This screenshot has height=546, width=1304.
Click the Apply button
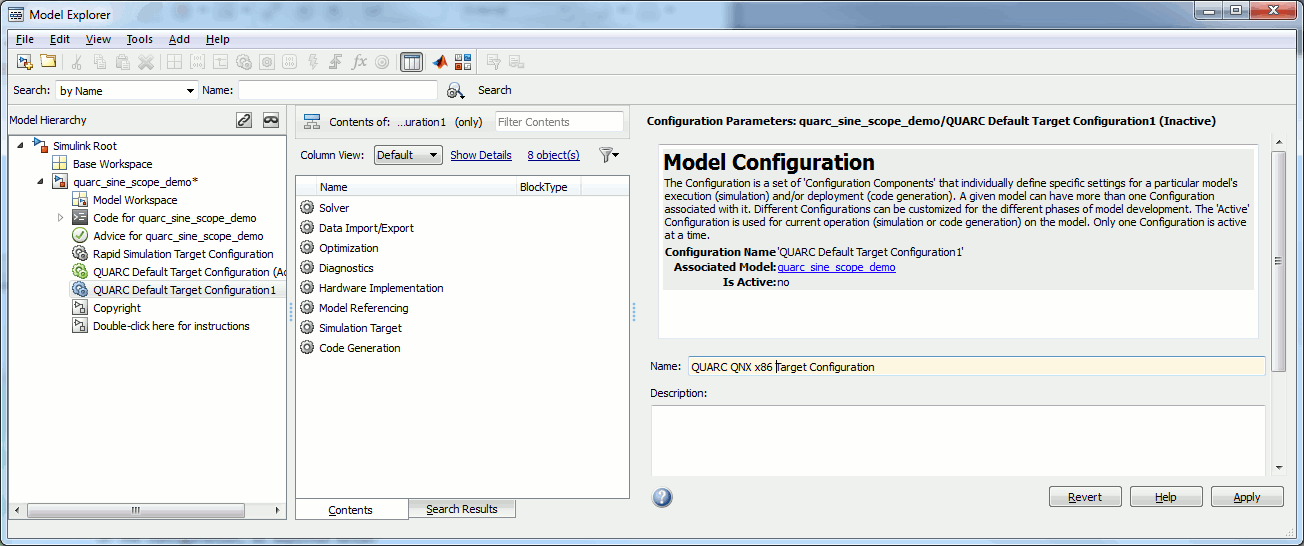pos(1246,497)
